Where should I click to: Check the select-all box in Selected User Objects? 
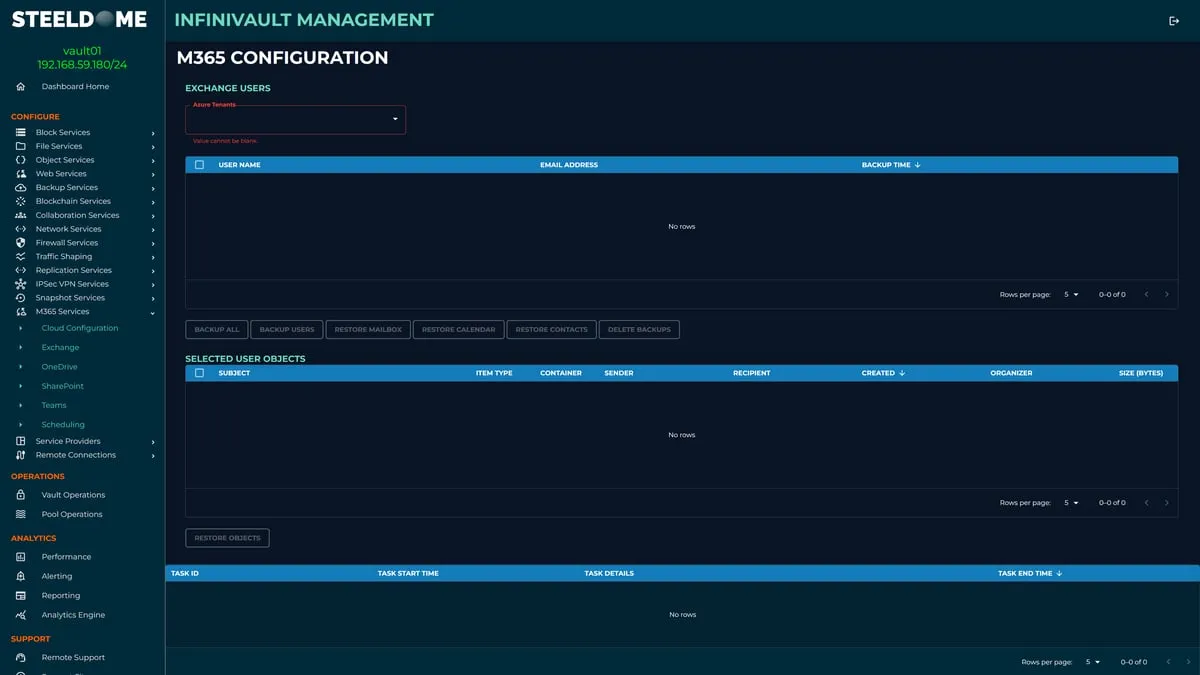click(197, 372)
